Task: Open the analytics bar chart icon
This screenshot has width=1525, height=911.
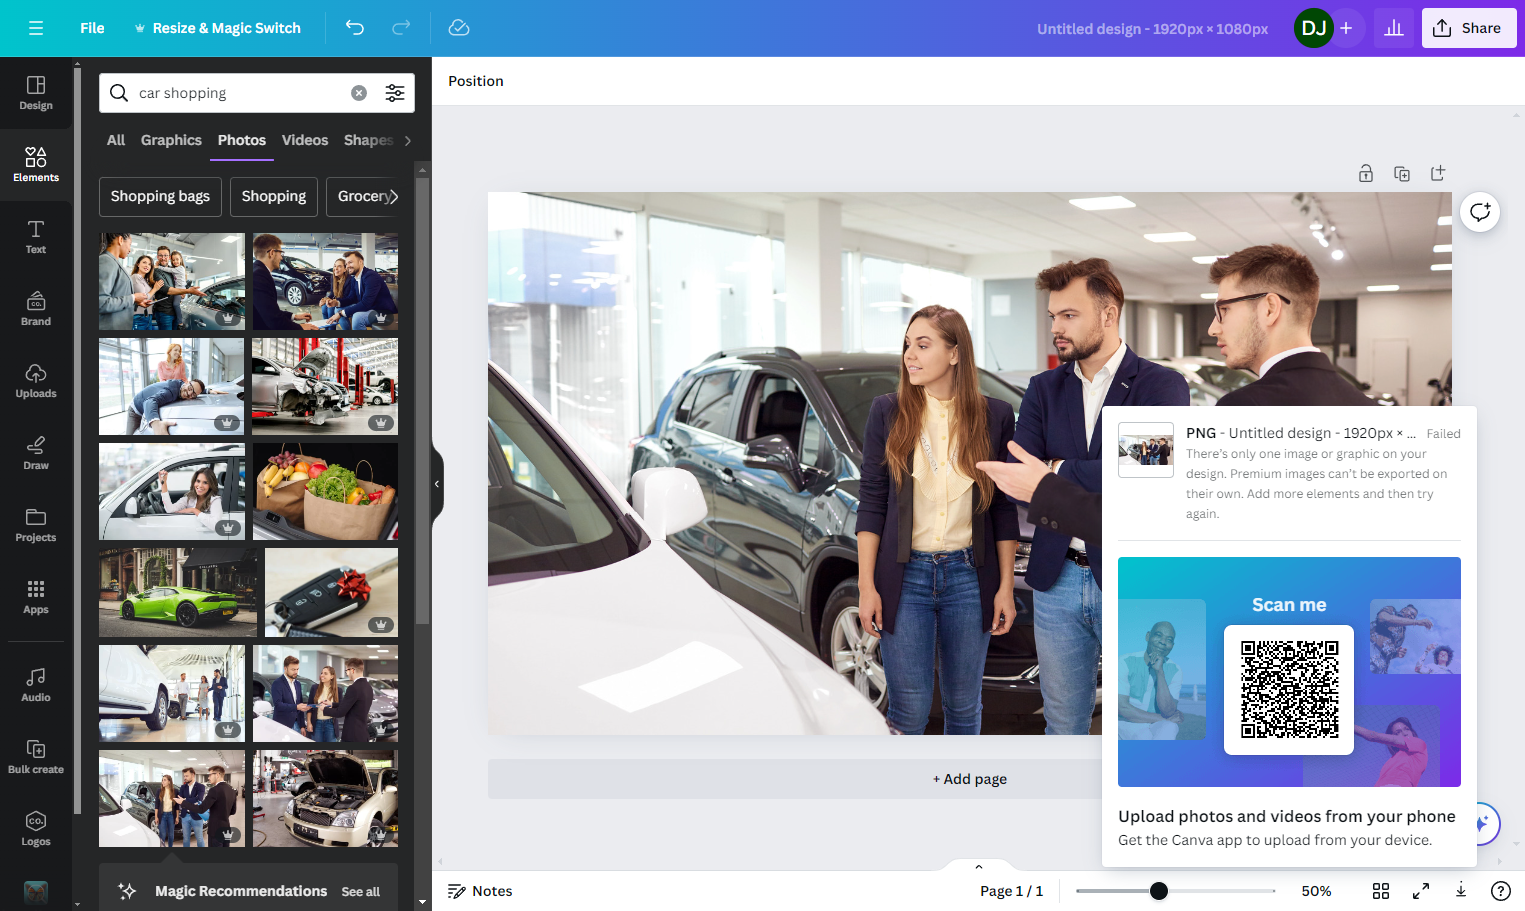Action: 1394,28
